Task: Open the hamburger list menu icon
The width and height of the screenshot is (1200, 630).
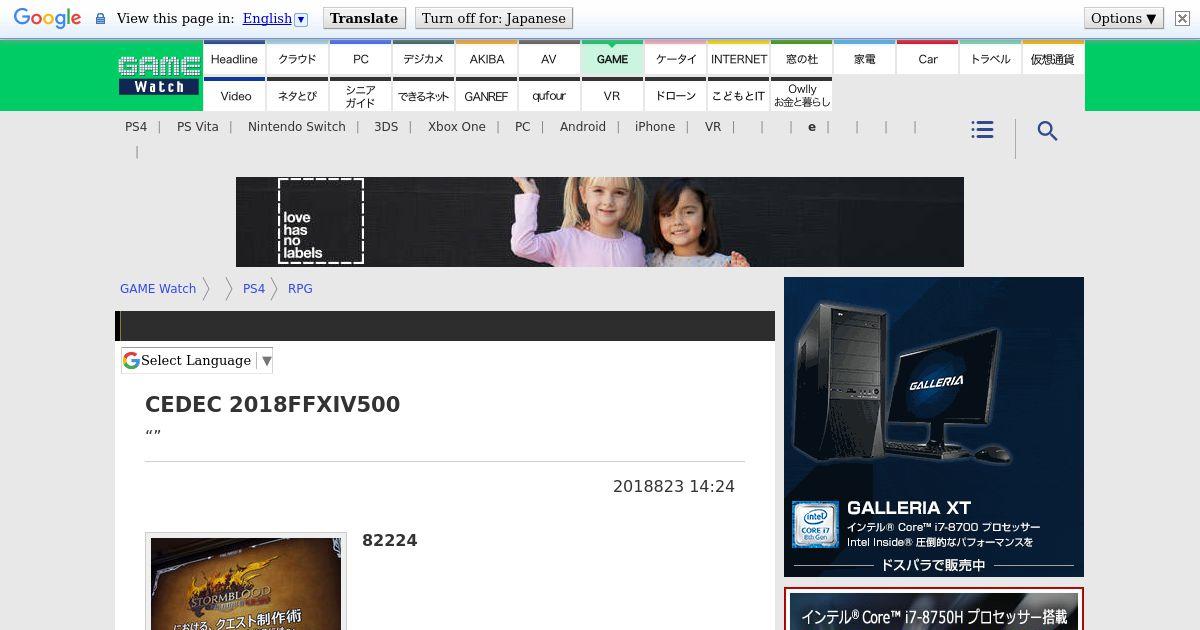Action: pyautogui.click(x=982, y=130)
